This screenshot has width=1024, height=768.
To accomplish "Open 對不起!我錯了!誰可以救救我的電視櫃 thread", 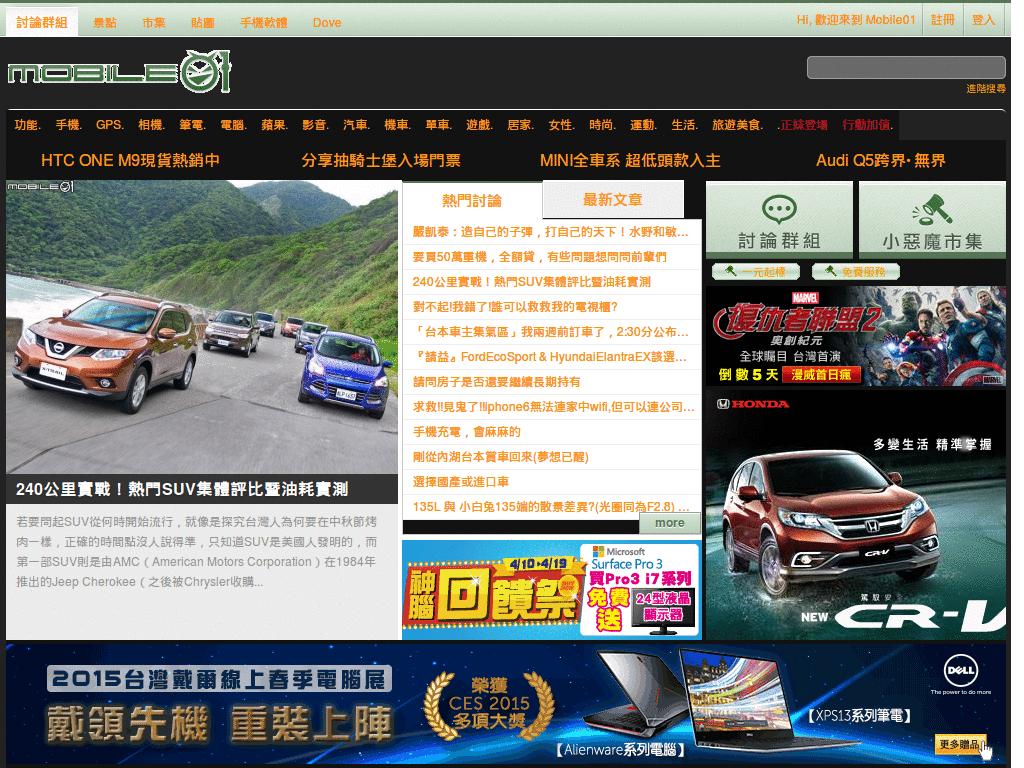I will 515,307.
